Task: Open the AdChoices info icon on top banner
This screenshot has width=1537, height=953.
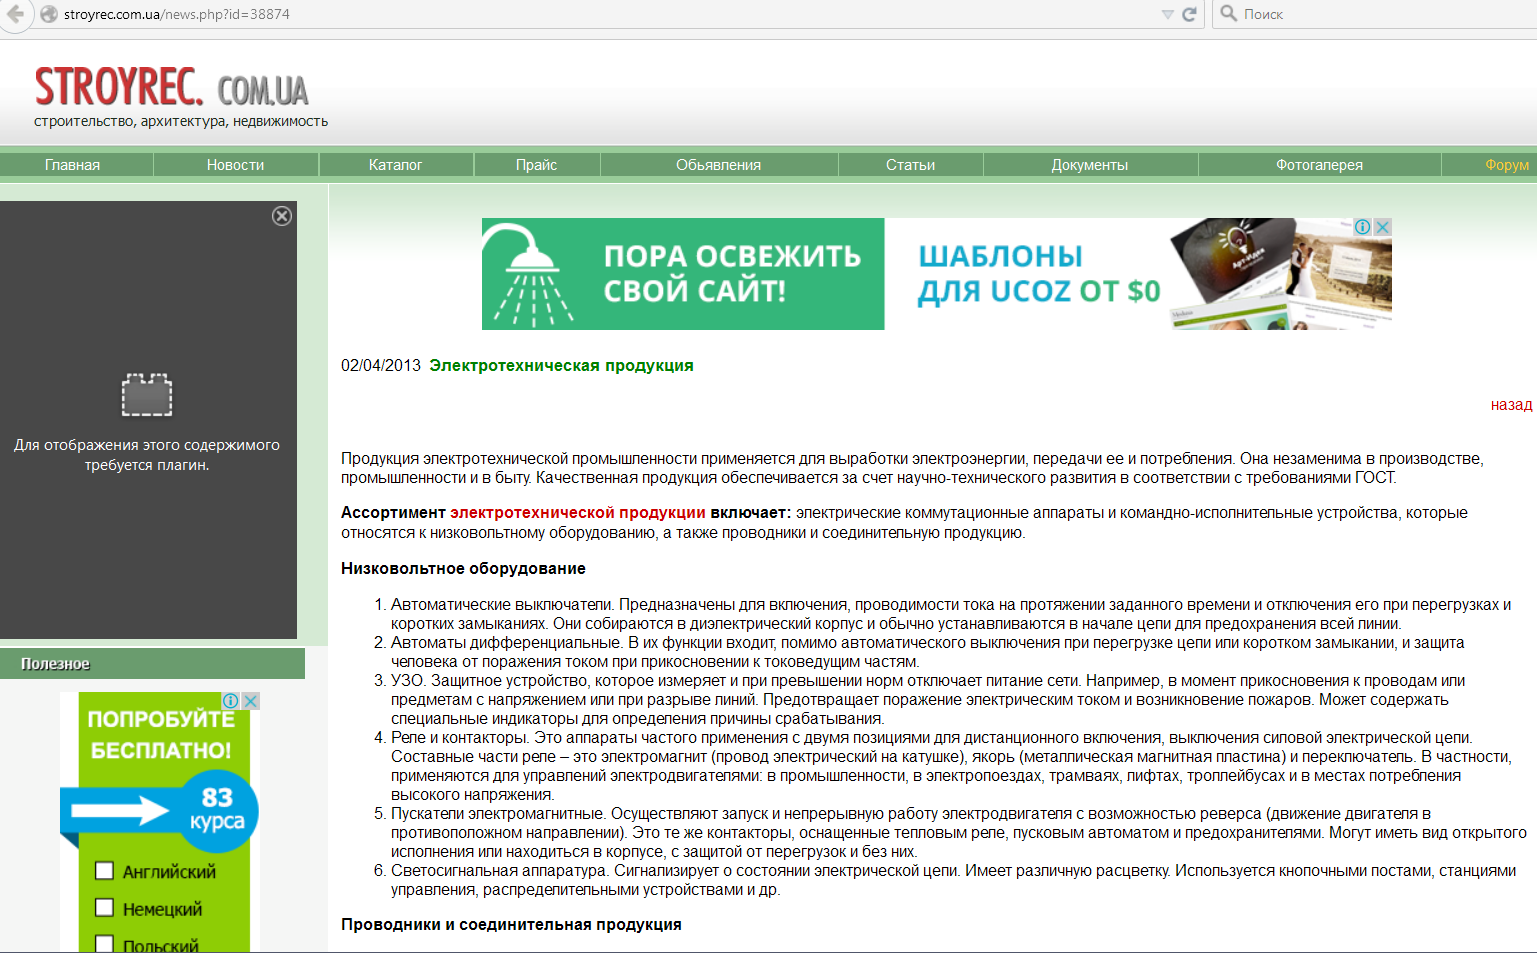Action: click(1362, 227)
